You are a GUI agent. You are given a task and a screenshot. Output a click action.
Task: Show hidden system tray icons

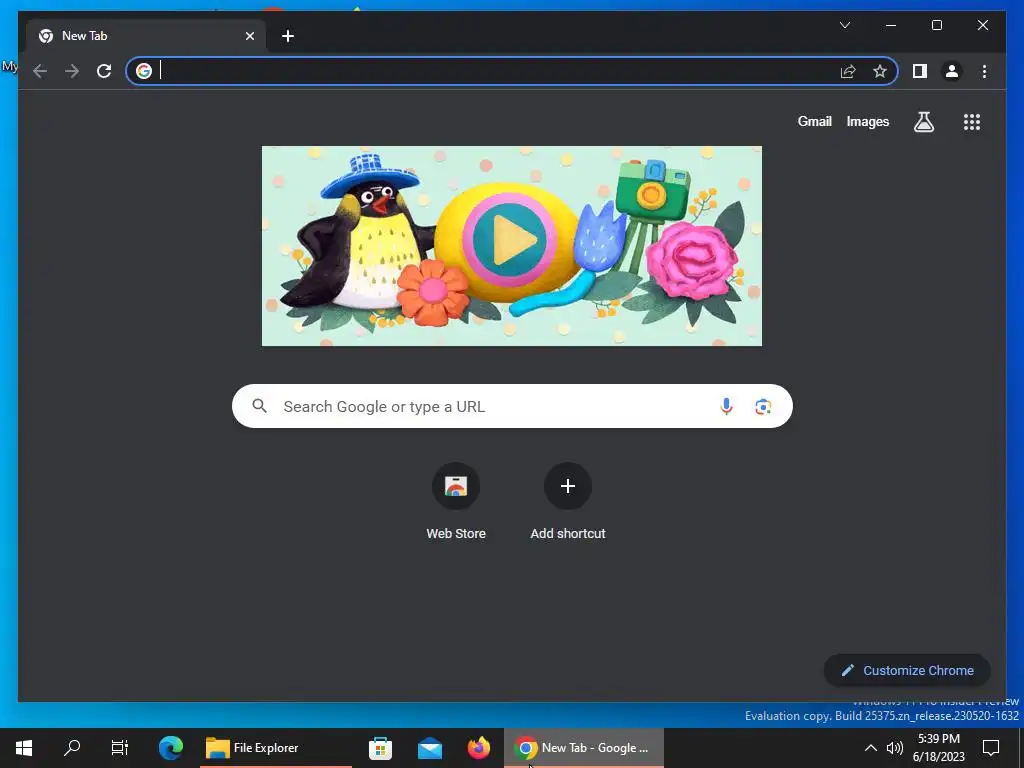coord(871,748)
